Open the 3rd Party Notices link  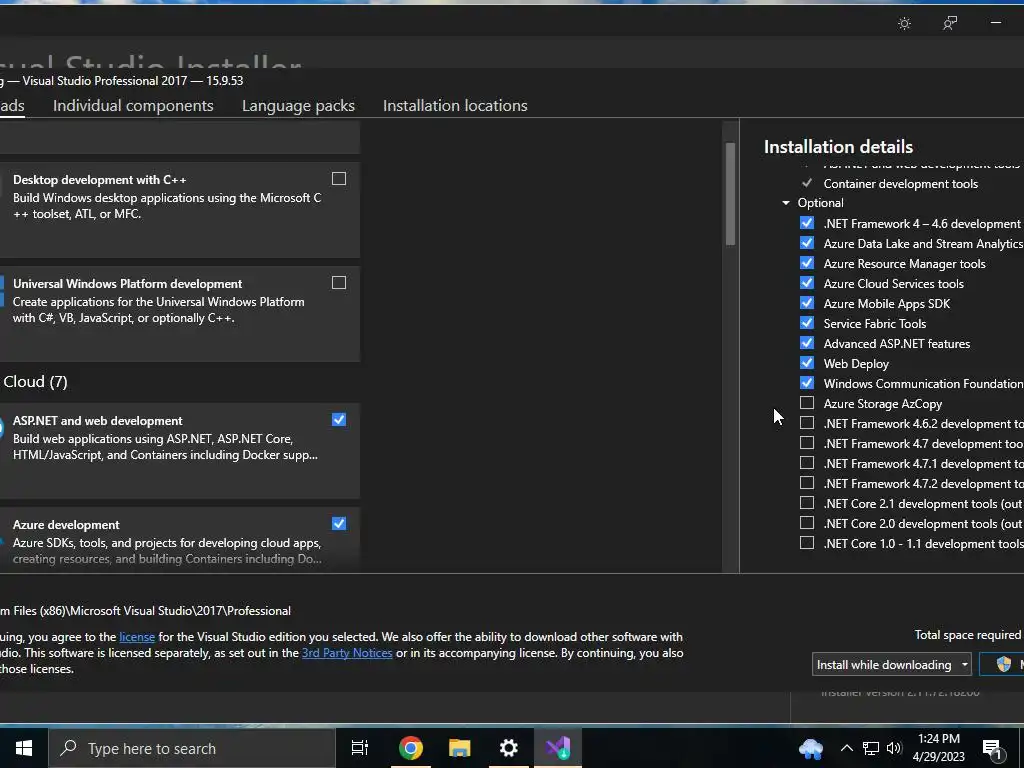347,653
